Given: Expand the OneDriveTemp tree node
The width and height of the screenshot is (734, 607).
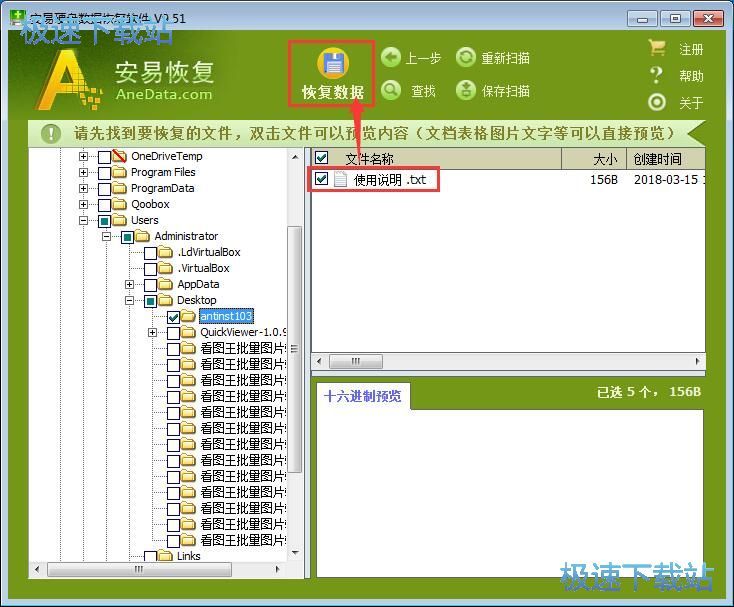Looking at the screenshot, I should (83, 156).
